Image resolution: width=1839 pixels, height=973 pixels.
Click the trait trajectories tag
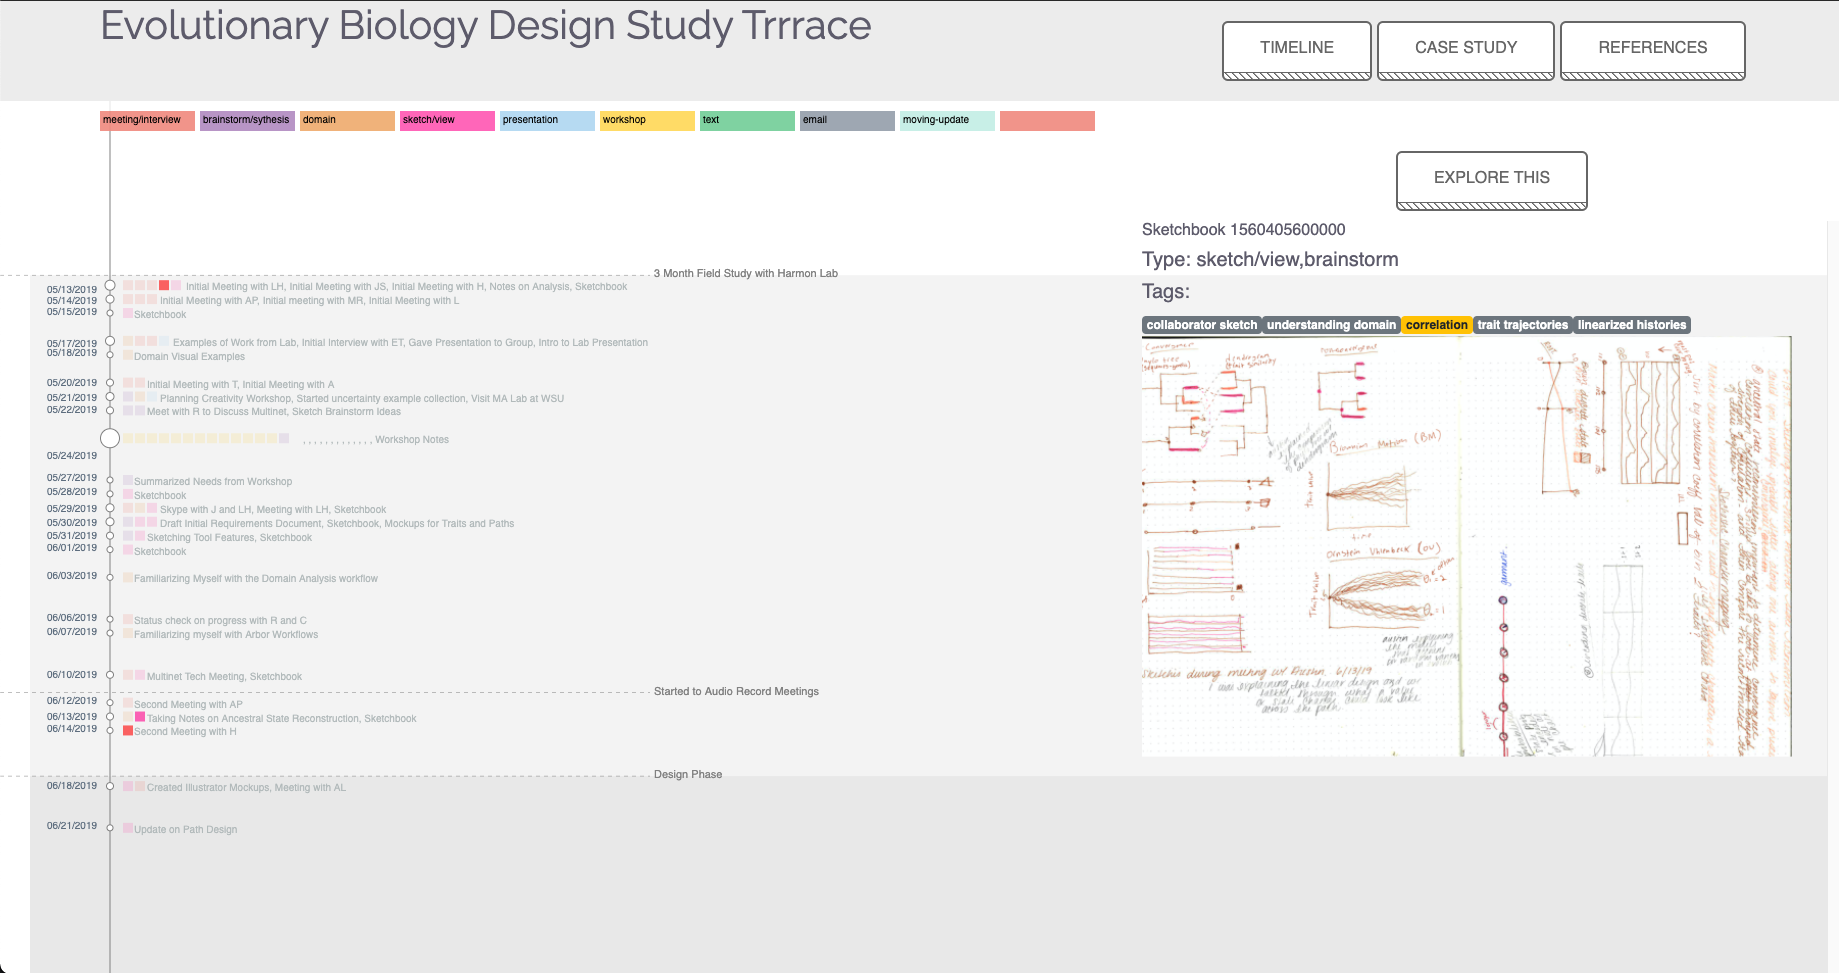click(x=1522, y=325)
